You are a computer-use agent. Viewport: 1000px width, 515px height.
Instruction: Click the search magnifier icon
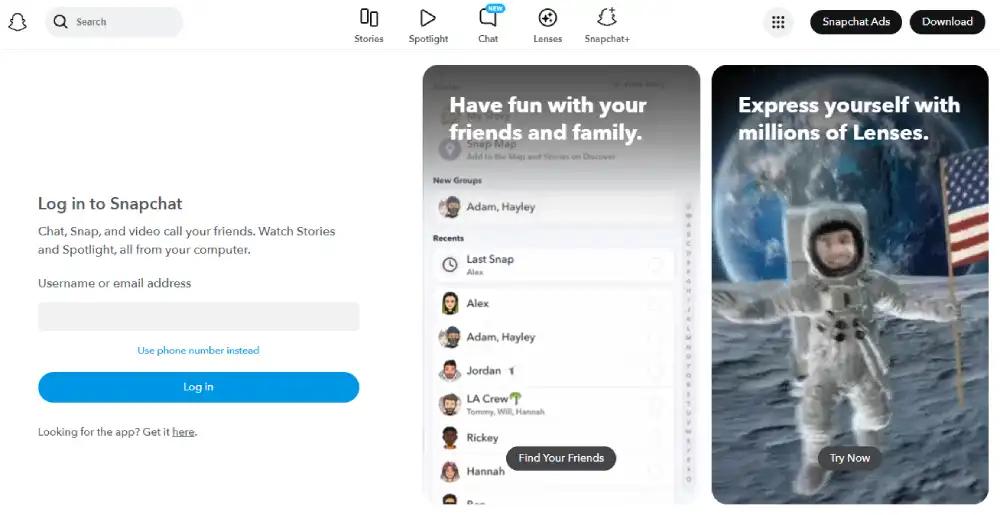click(61, 22)
